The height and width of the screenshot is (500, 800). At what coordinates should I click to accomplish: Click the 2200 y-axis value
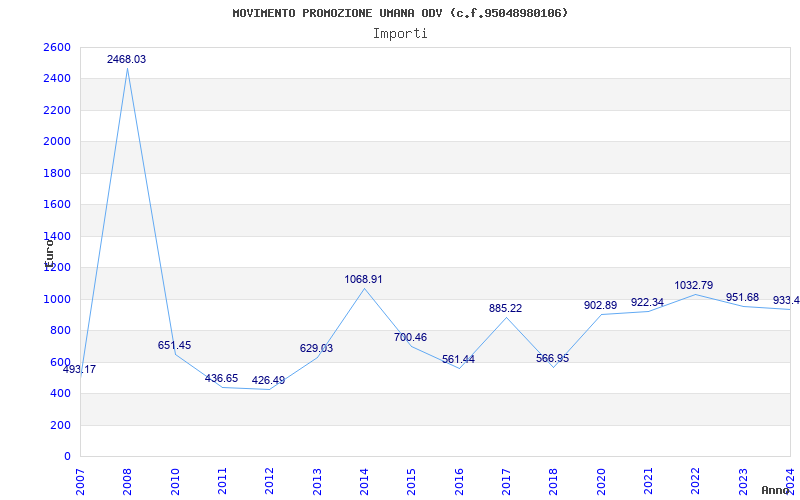point(57,110)
